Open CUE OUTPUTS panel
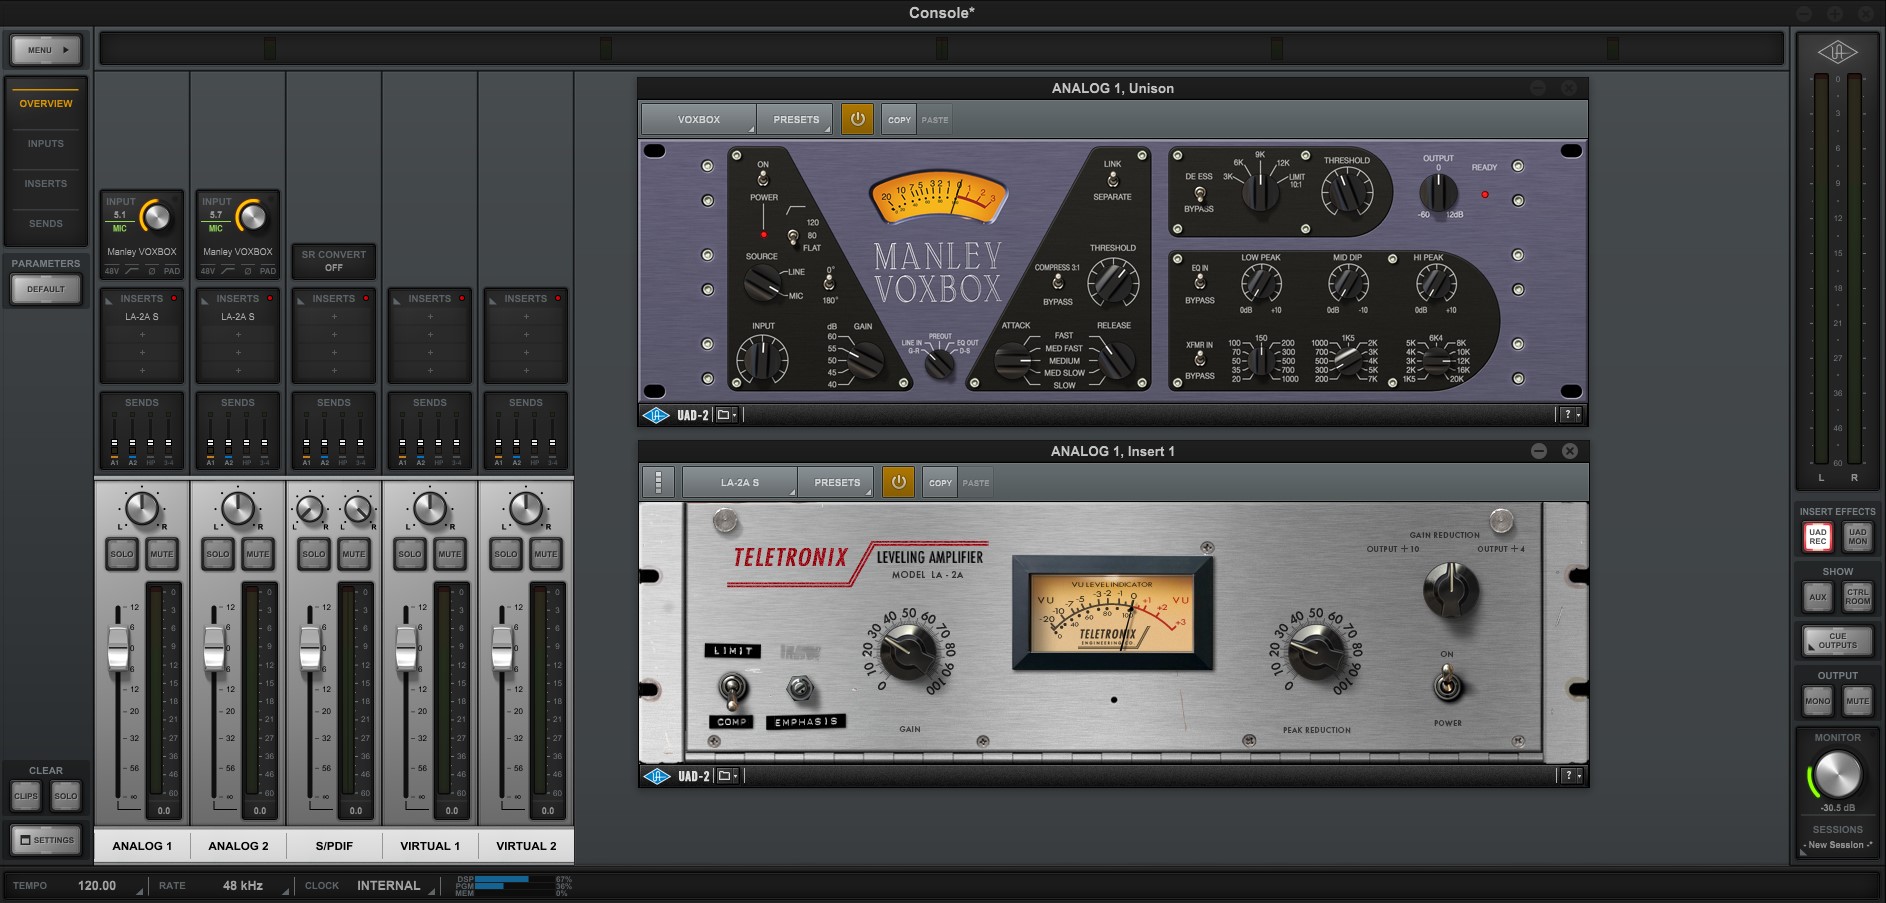This screenshot has width=1886, height=903. [x=1838, y=641]
